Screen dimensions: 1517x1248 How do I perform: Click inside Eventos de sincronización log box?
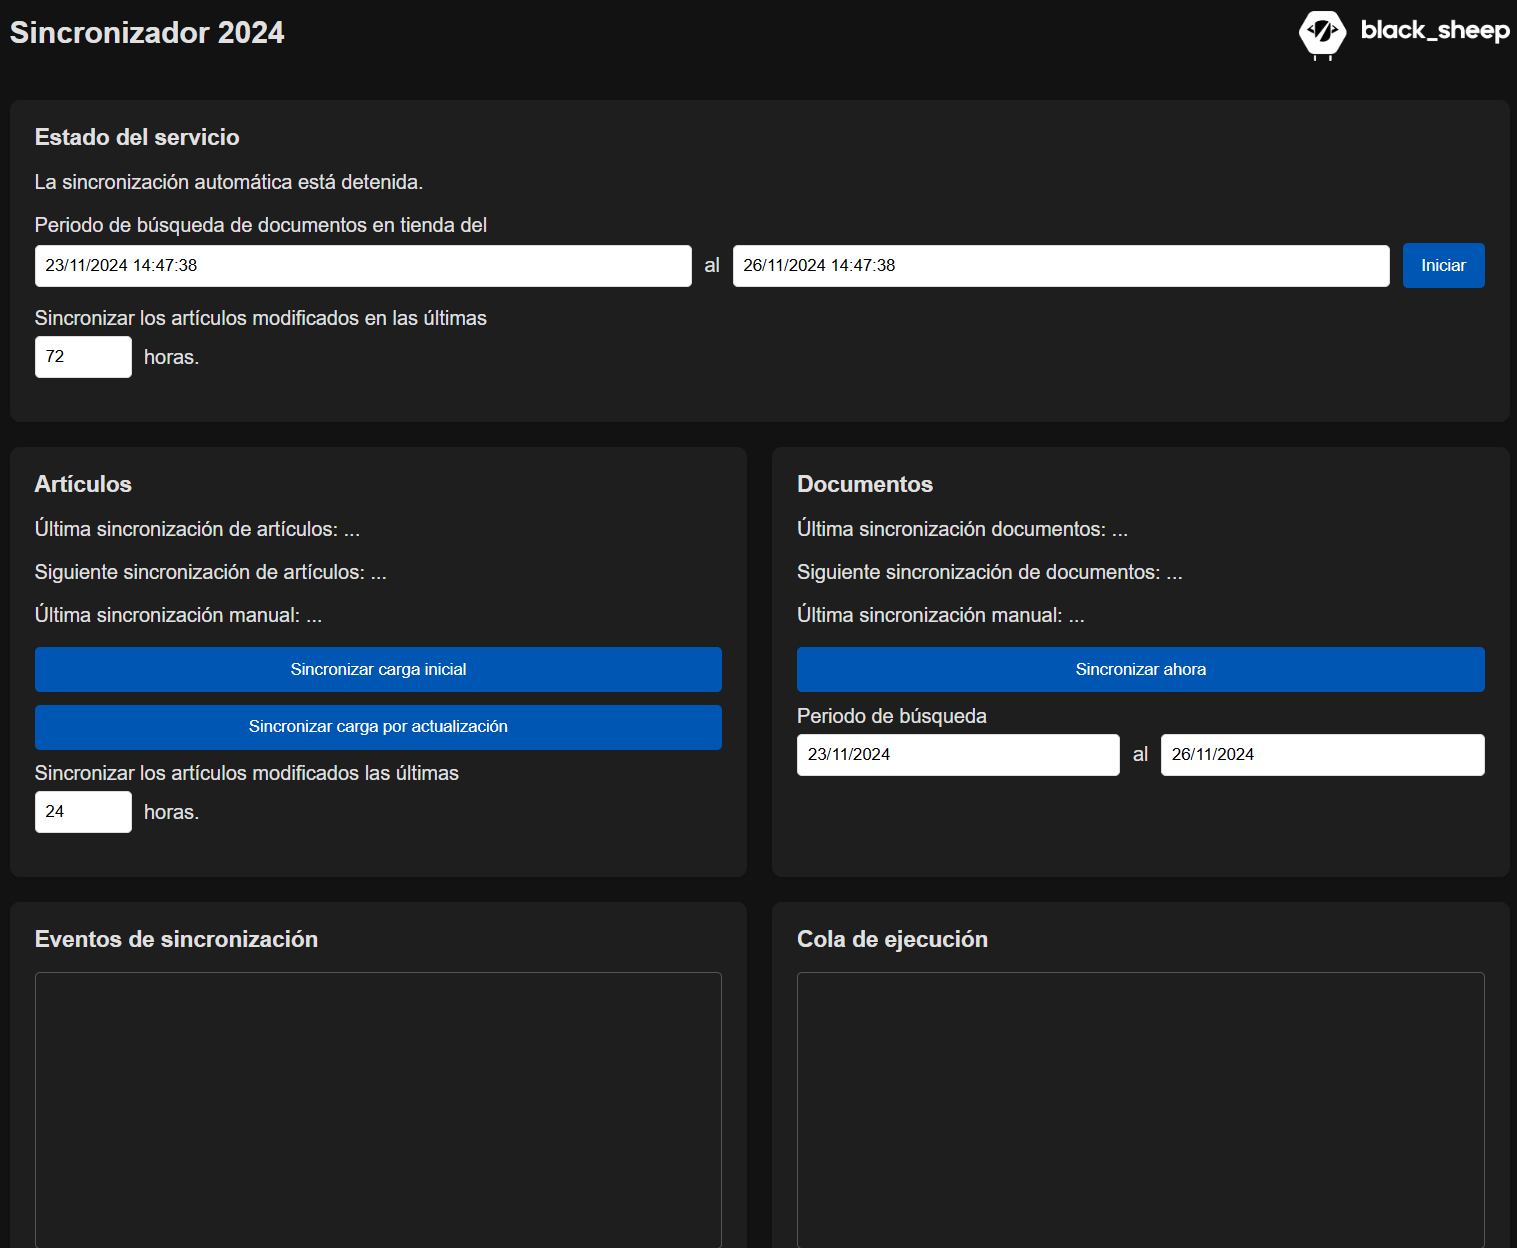pos(378,1110)
